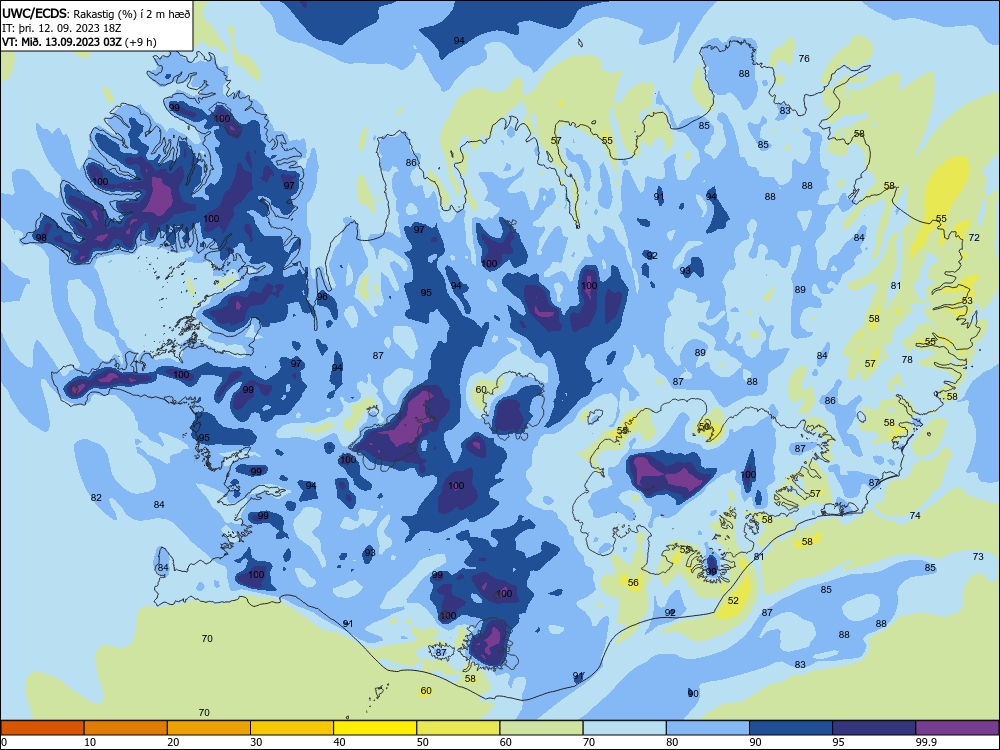Select the initial time line 'IT: þri. 12. 09. 2023 18Z'
The height and width of the screenshot is (750, 1000).
[x=62, y=28]
